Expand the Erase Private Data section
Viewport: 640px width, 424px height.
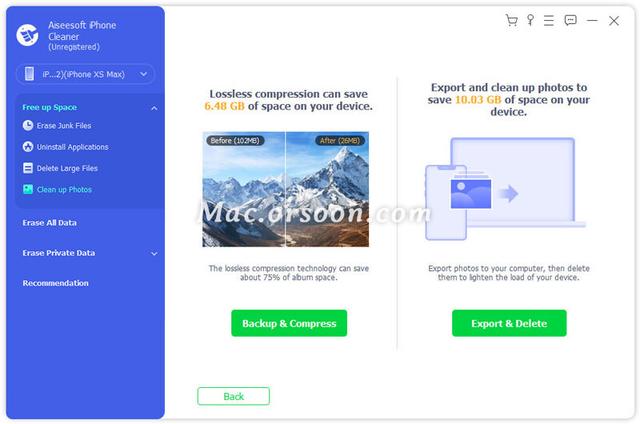click(154, 253)
